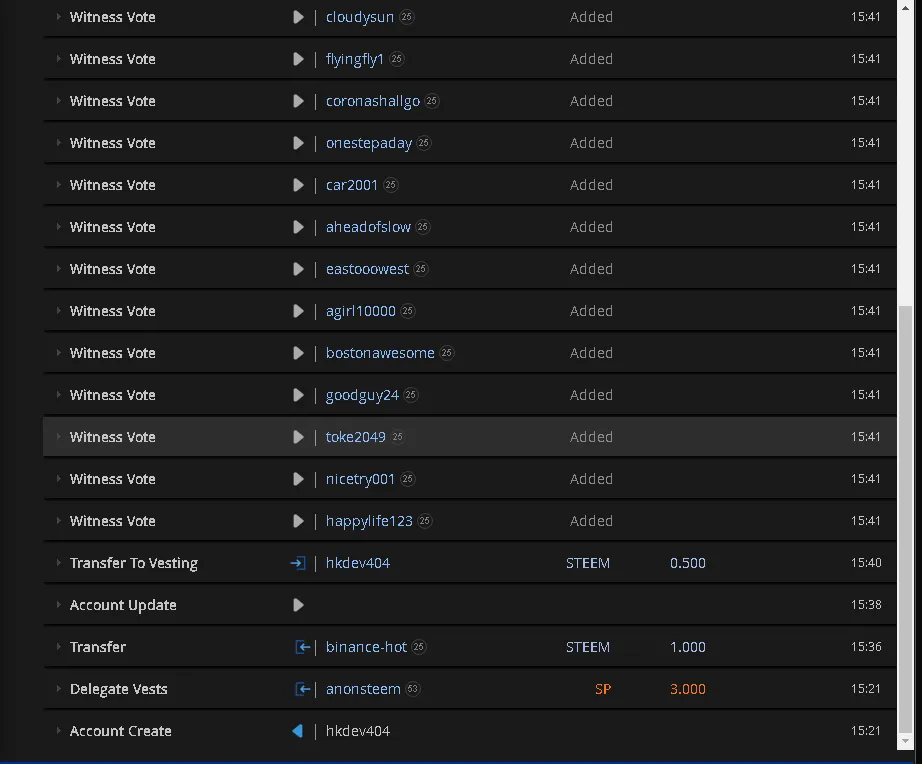Click the play icon in the coronashallgo row

(x=298, y=101)
